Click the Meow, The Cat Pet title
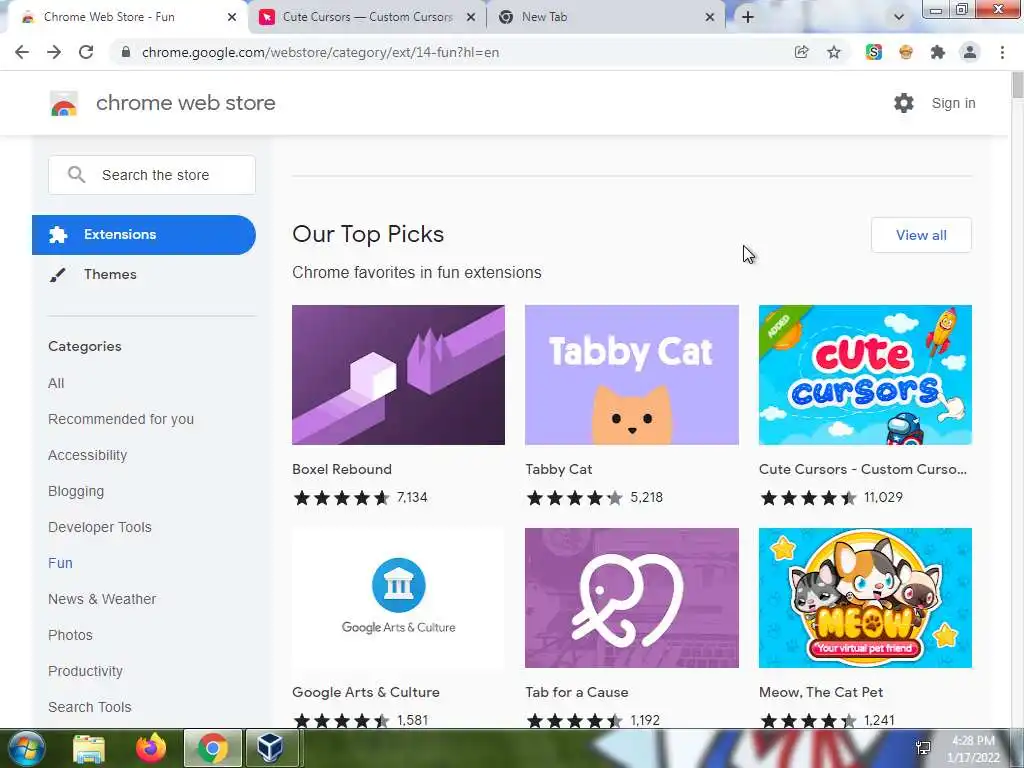Viewport: 1024px width, 768px height. (821, 692)
